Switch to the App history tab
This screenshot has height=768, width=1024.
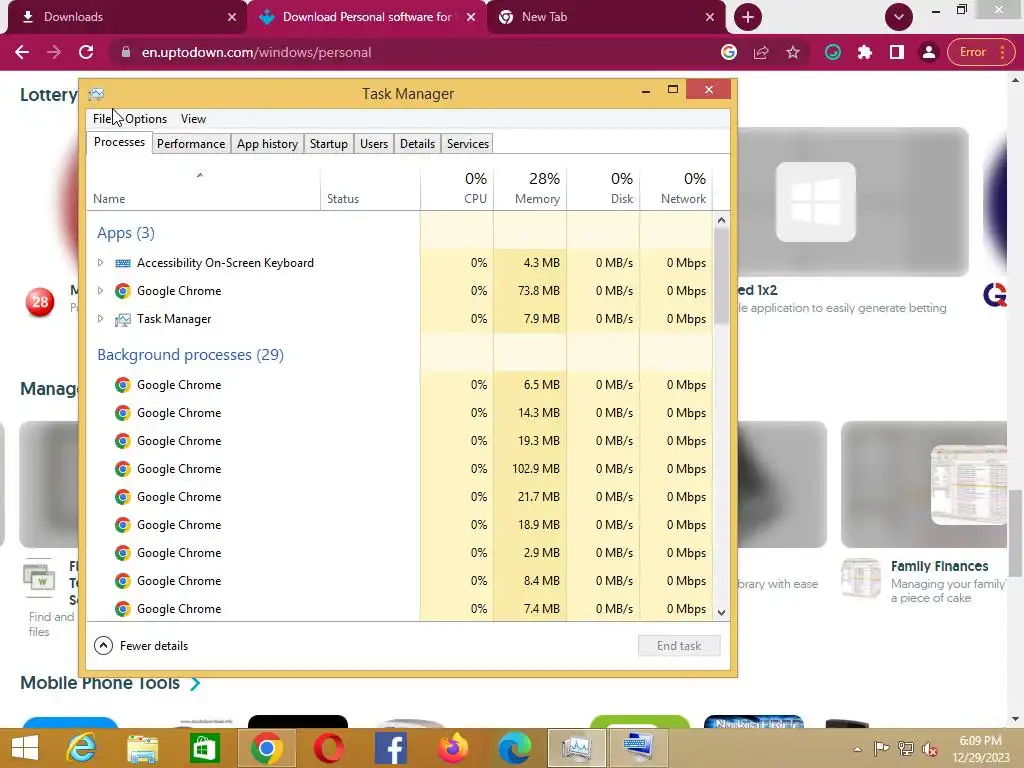tap(267, 144)
